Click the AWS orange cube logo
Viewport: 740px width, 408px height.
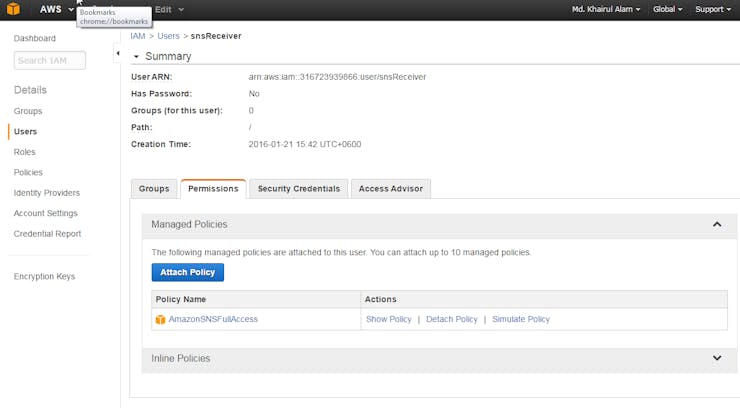14,9
